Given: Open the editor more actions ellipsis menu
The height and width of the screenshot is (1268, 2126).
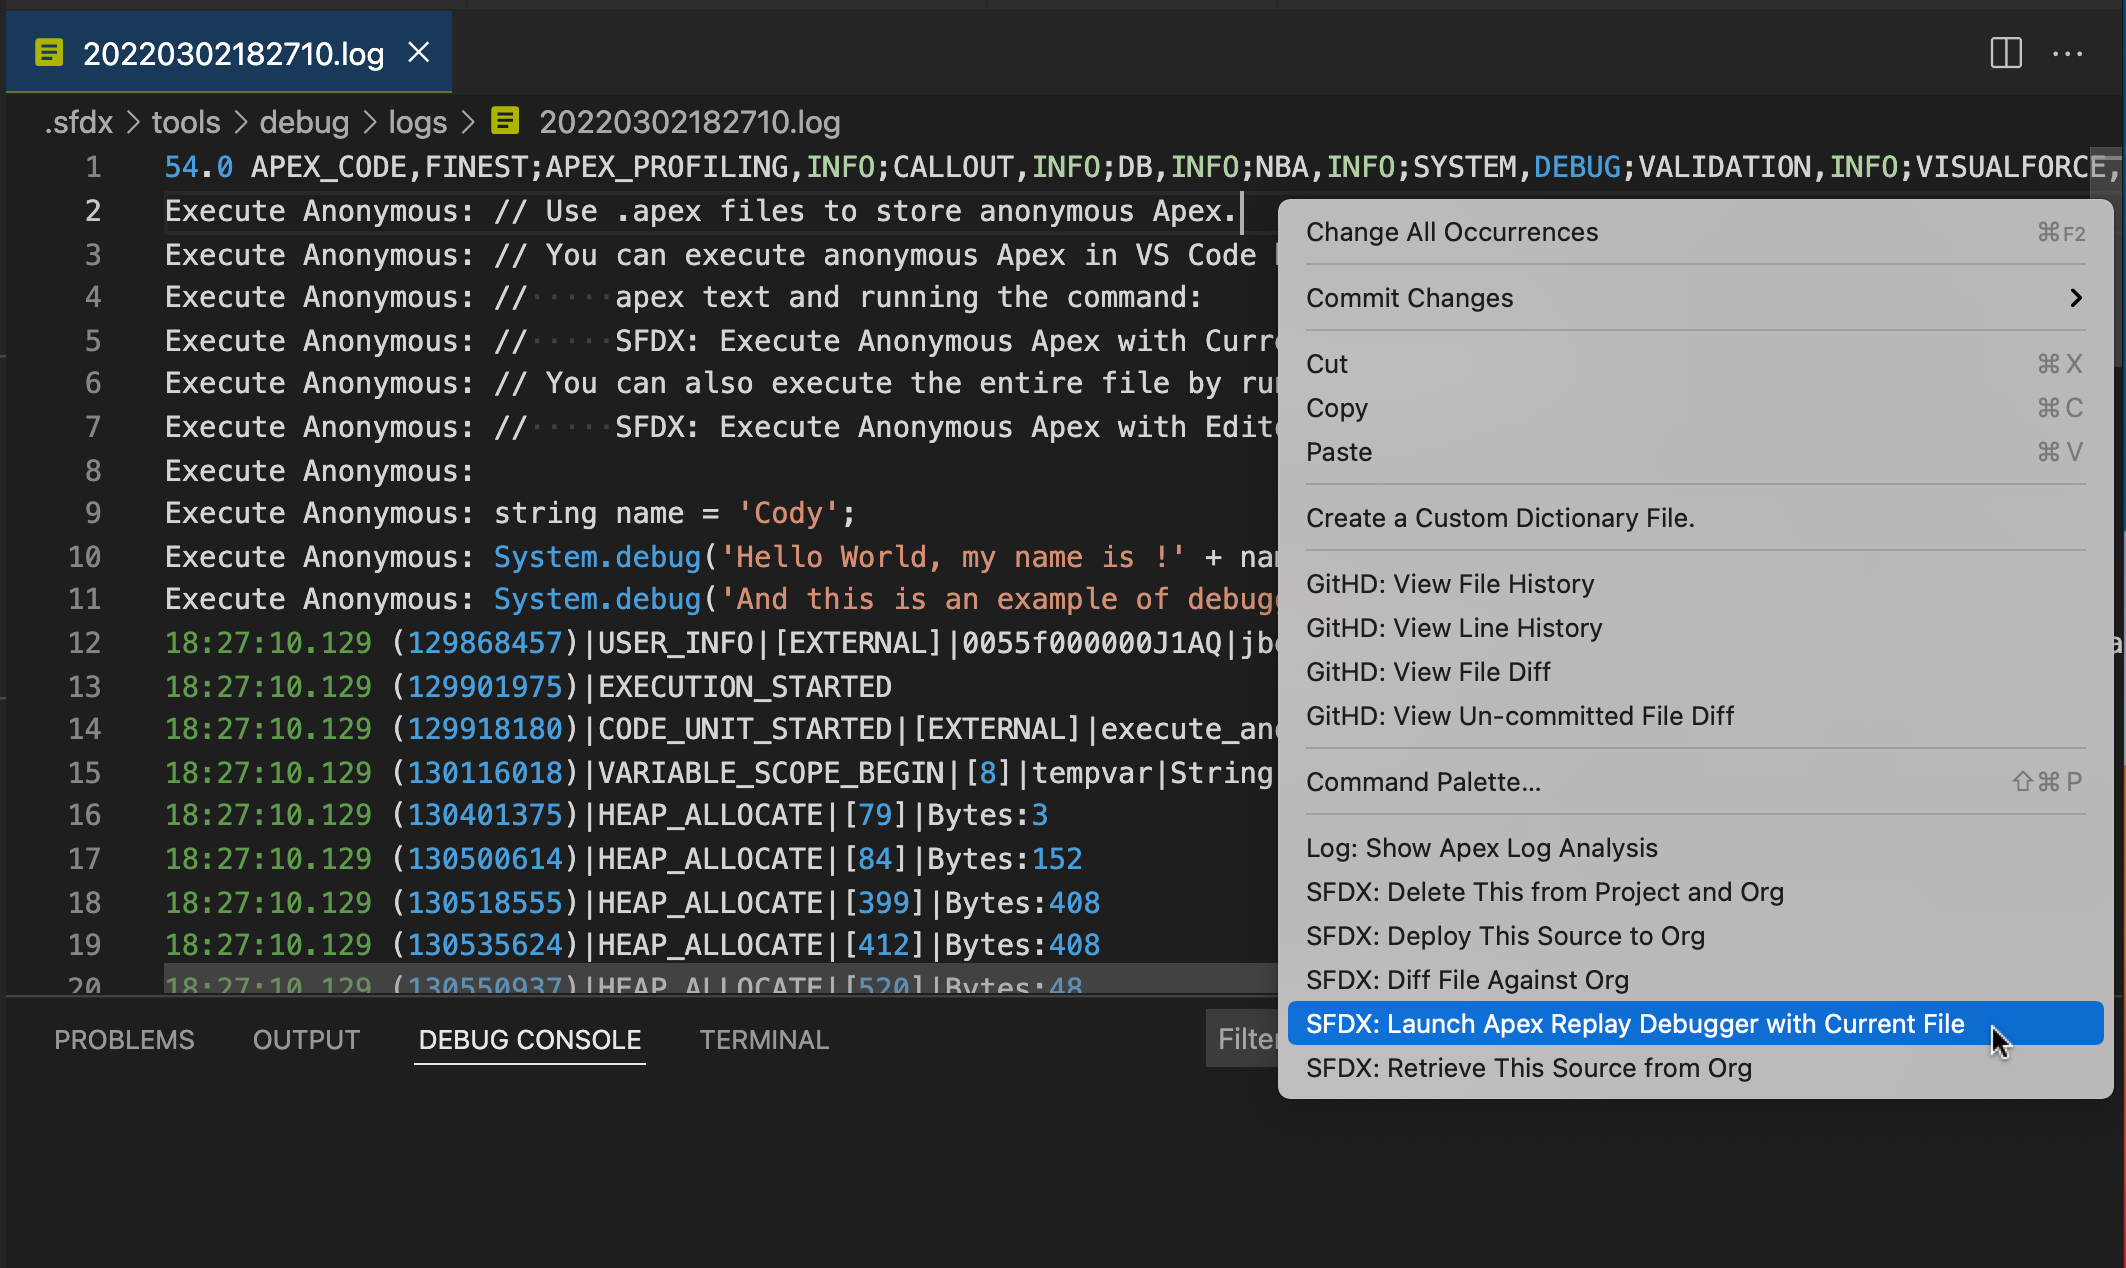Looking at the screenshot, I should (2068, 54).
